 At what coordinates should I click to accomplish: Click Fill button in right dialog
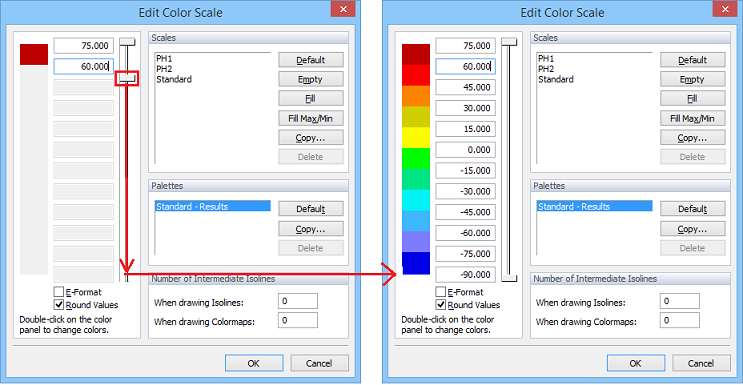[693, 99]
